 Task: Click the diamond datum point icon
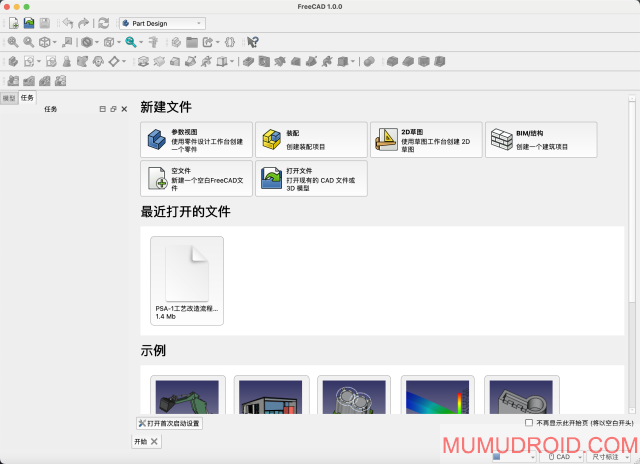tap(114, 62)
